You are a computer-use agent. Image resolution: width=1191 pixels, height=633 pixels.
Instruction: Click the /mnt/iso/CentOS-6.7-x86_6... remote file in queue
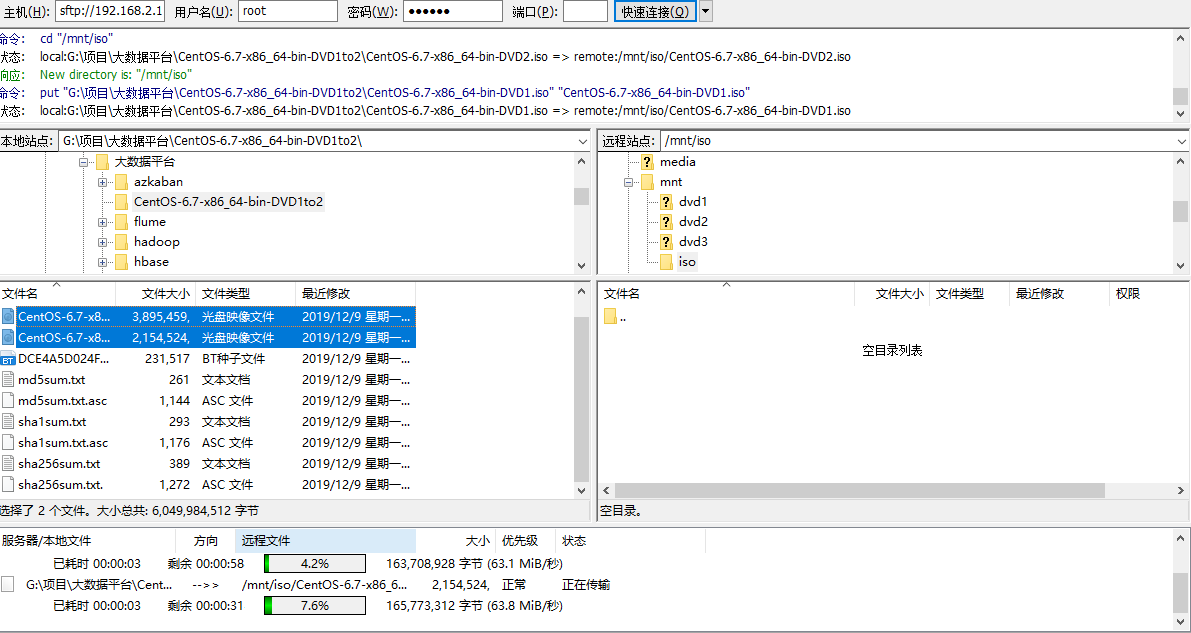(324, 584)
